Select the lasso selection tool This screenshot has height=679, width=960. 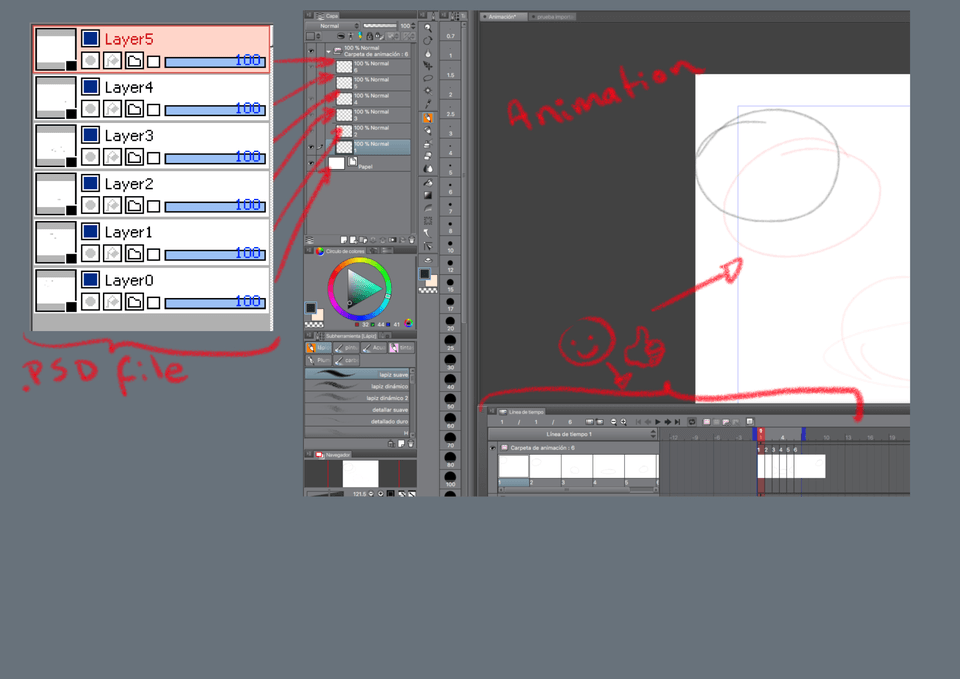428,78
